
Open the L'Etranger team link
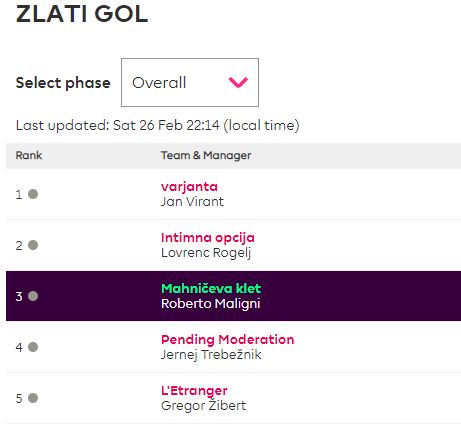pyautogui.click(x=194, y=391)
